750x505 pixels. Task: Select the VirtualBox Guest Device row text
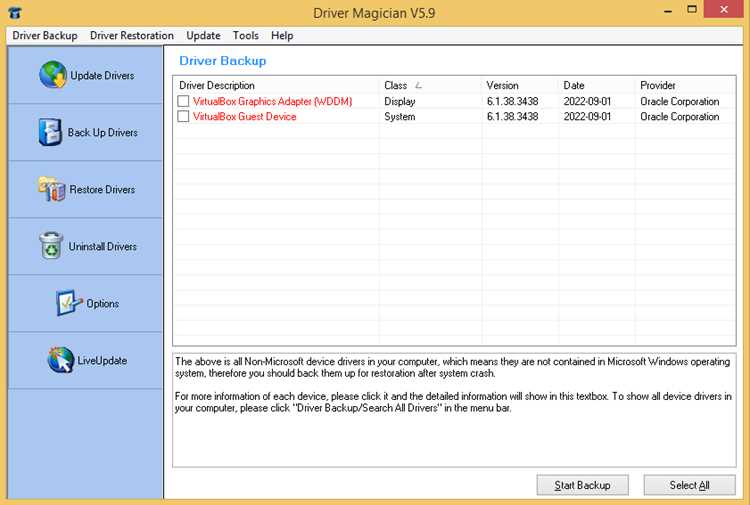pyautogui.click(x=244, y=116)
